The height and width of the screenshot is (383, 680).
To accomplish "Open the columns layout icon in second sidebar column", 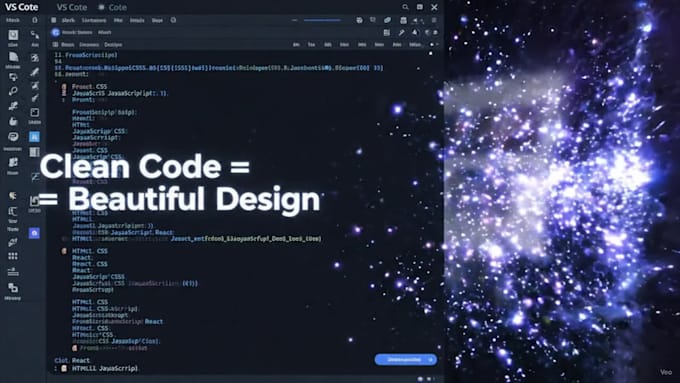I will point(34,152).
